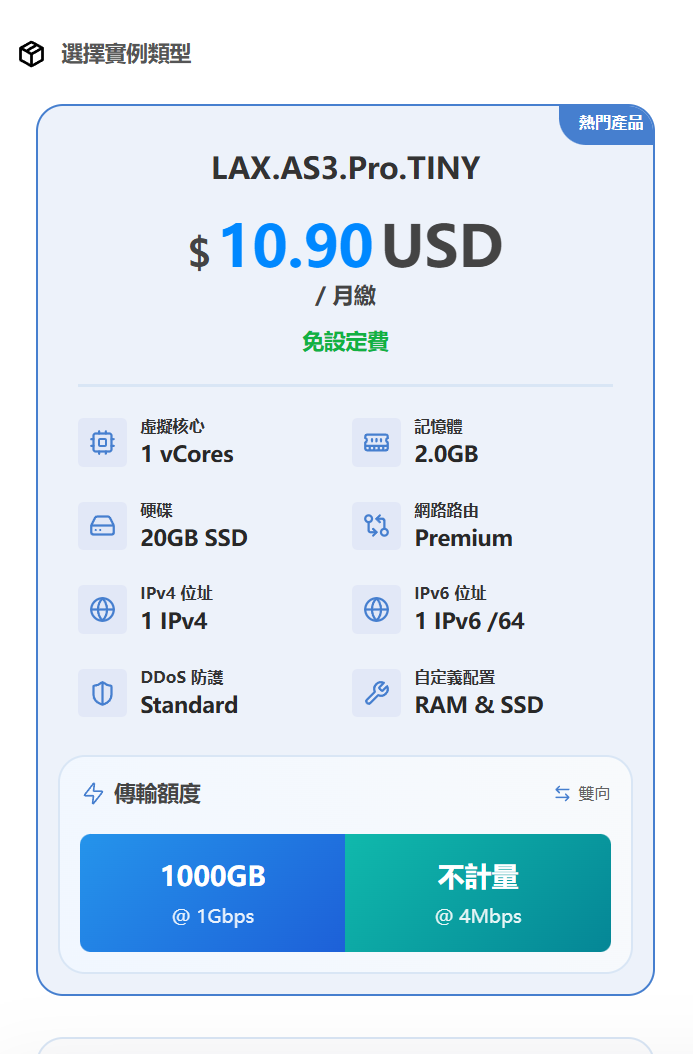Click the $10.90 USD price
This screenshot has width=693, height=1054.
(345, 246)
